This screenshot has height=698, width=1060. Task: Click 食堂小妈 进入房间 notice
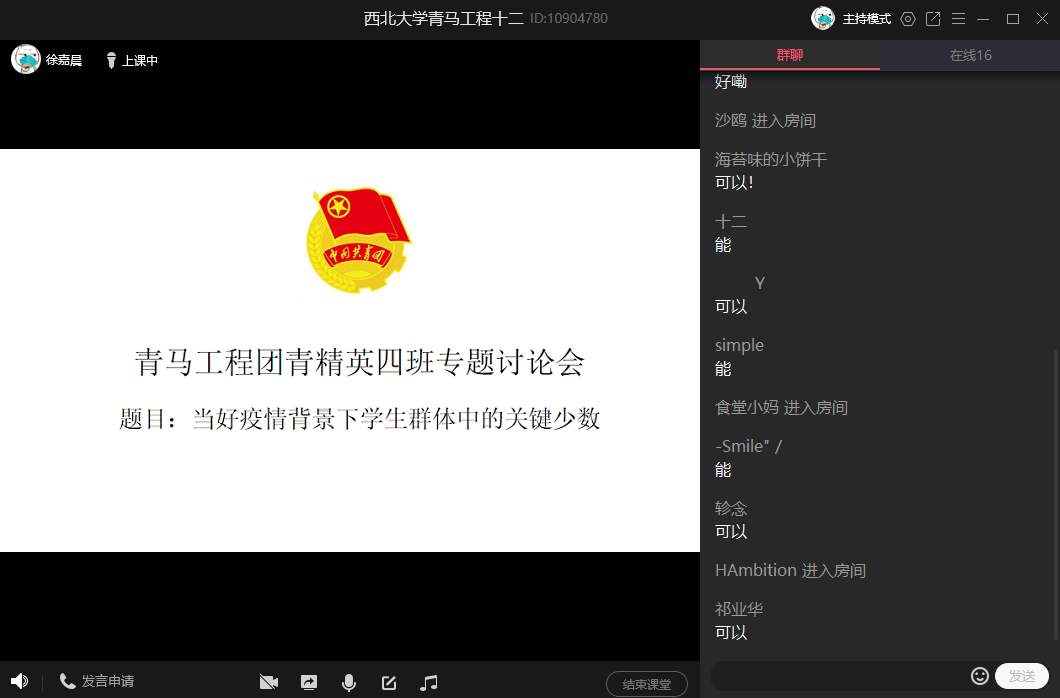coord(781,407)
